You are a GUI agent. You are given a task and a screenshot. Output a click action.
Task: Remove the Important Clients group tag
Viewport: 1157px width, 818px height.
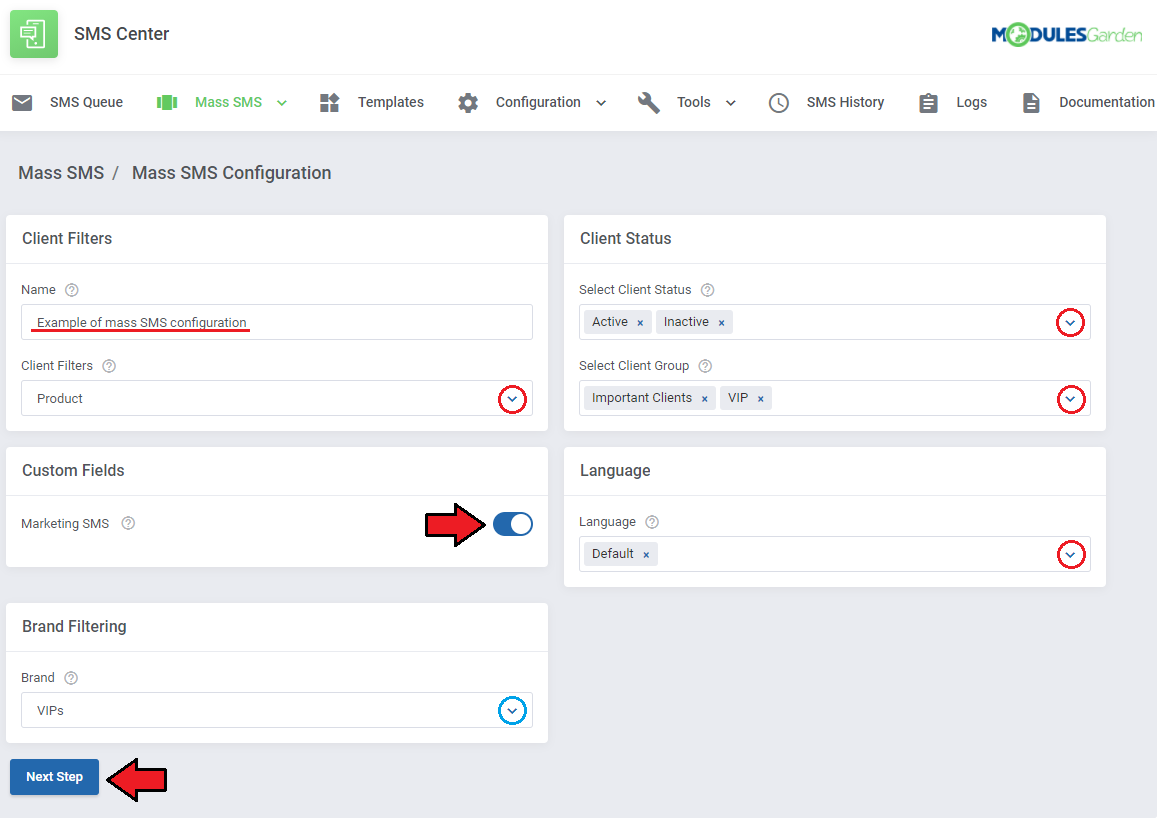(705, 398)
